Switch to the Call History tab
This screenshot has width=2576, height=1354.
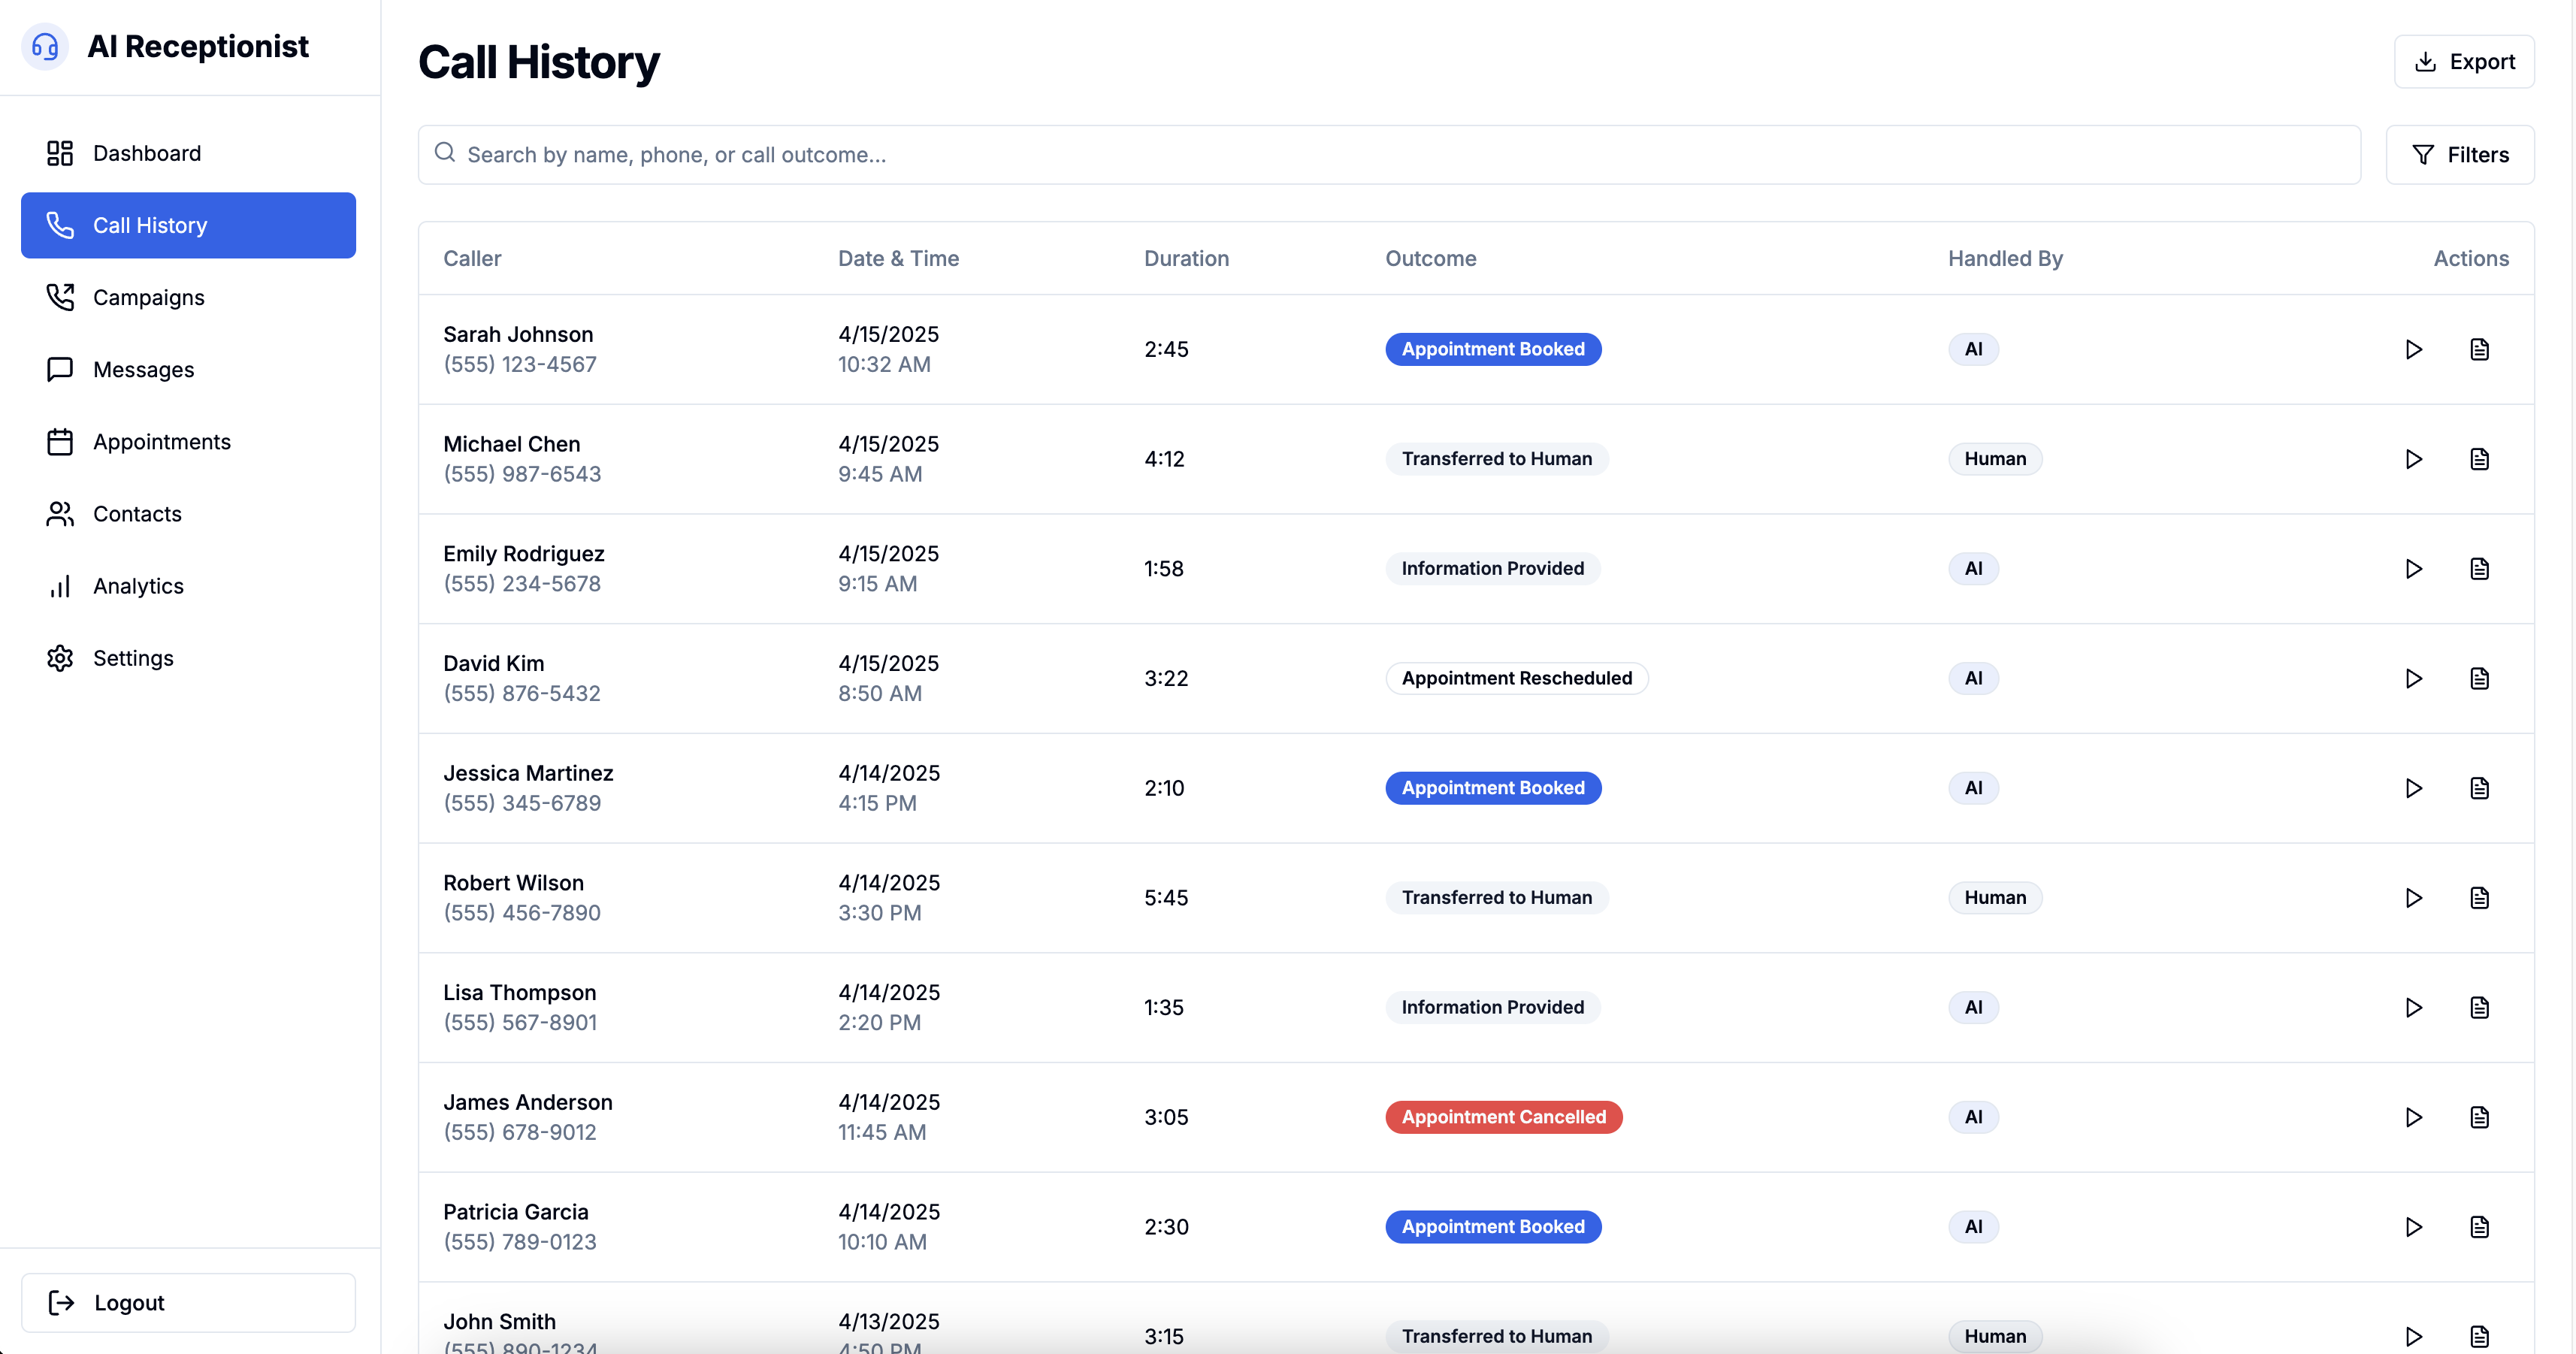151,225
